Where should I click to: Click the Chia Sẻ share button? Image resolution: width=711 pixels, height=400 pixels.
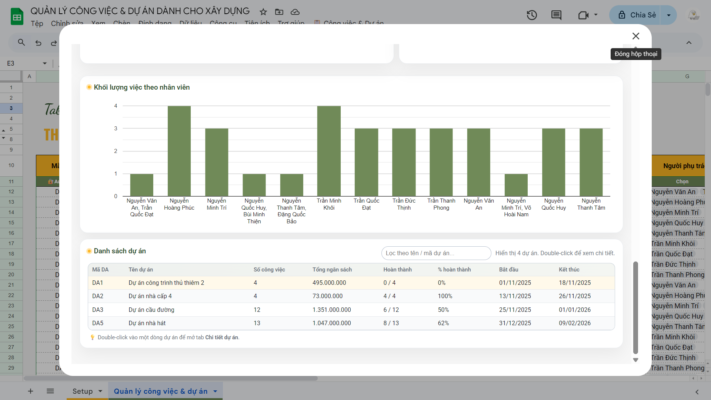tap(637, 15)
